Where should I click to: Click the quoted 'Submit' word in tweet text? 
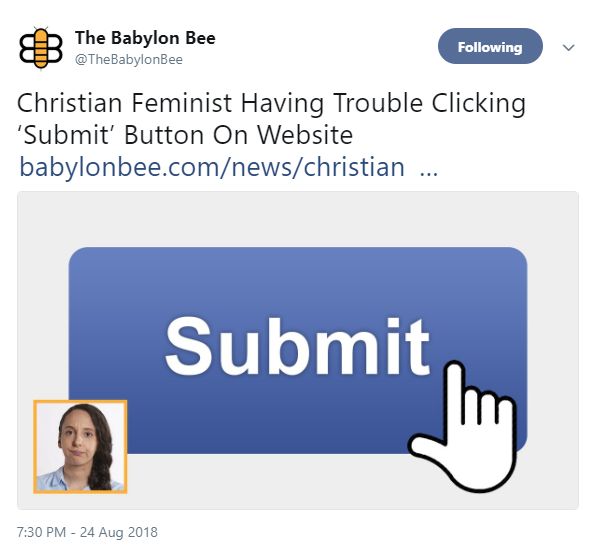click(x=67, y=135)
